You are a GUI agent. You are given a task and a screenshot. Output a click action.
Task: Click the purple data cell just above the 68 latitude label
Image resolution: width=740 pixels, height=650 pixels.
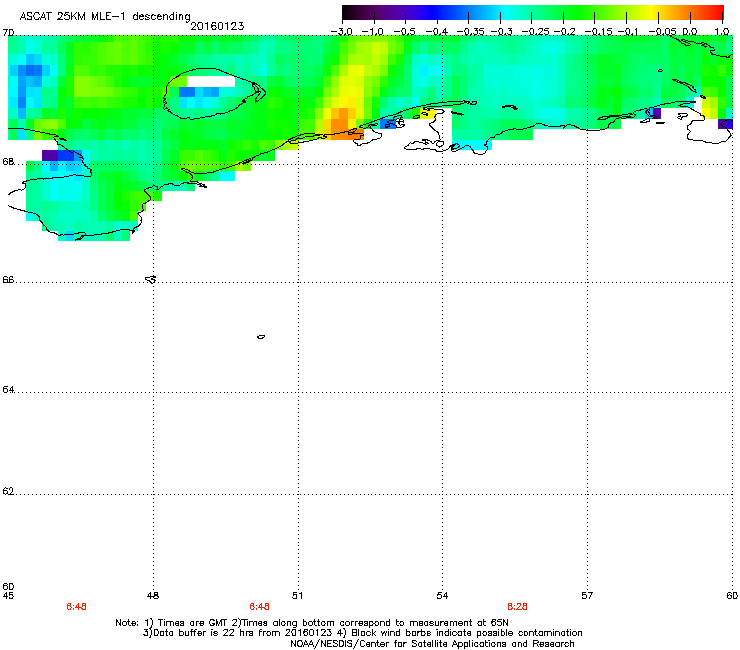[x=50, y=155]
